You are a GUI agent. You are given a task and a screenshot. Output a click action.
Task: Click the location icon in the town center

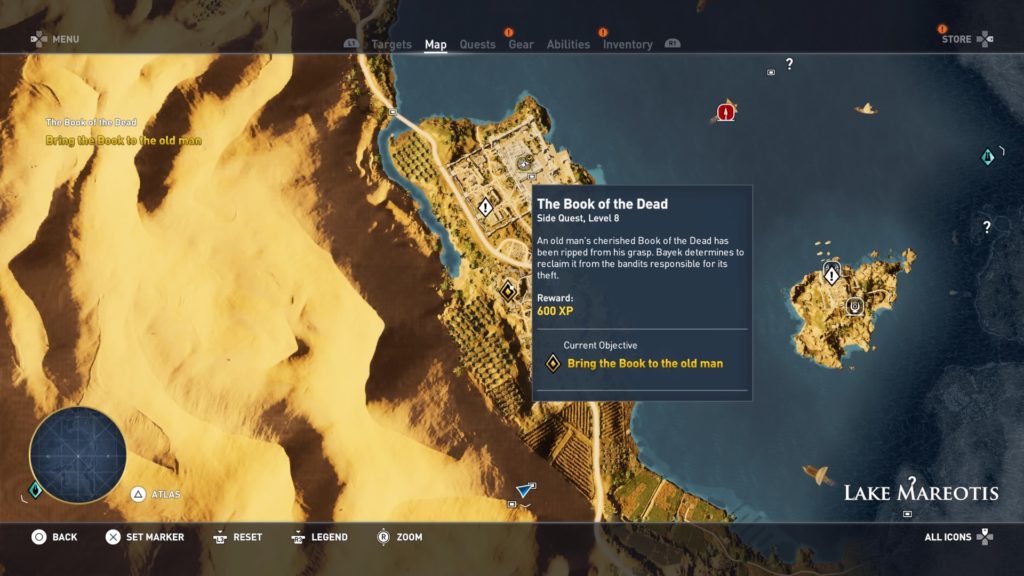click(x=524, y=164)
